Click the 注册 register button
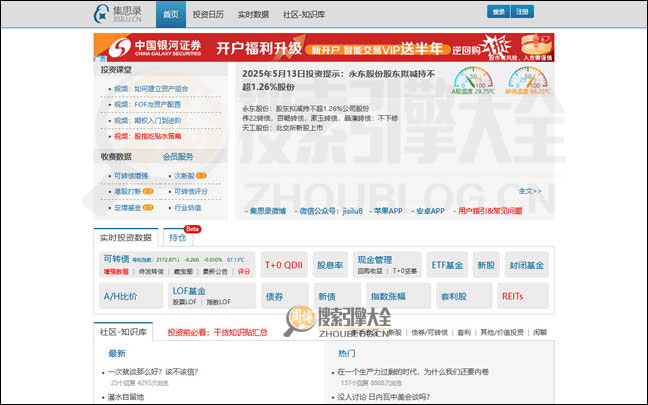This screenshot has width=648, height=405. coord(522,12)
